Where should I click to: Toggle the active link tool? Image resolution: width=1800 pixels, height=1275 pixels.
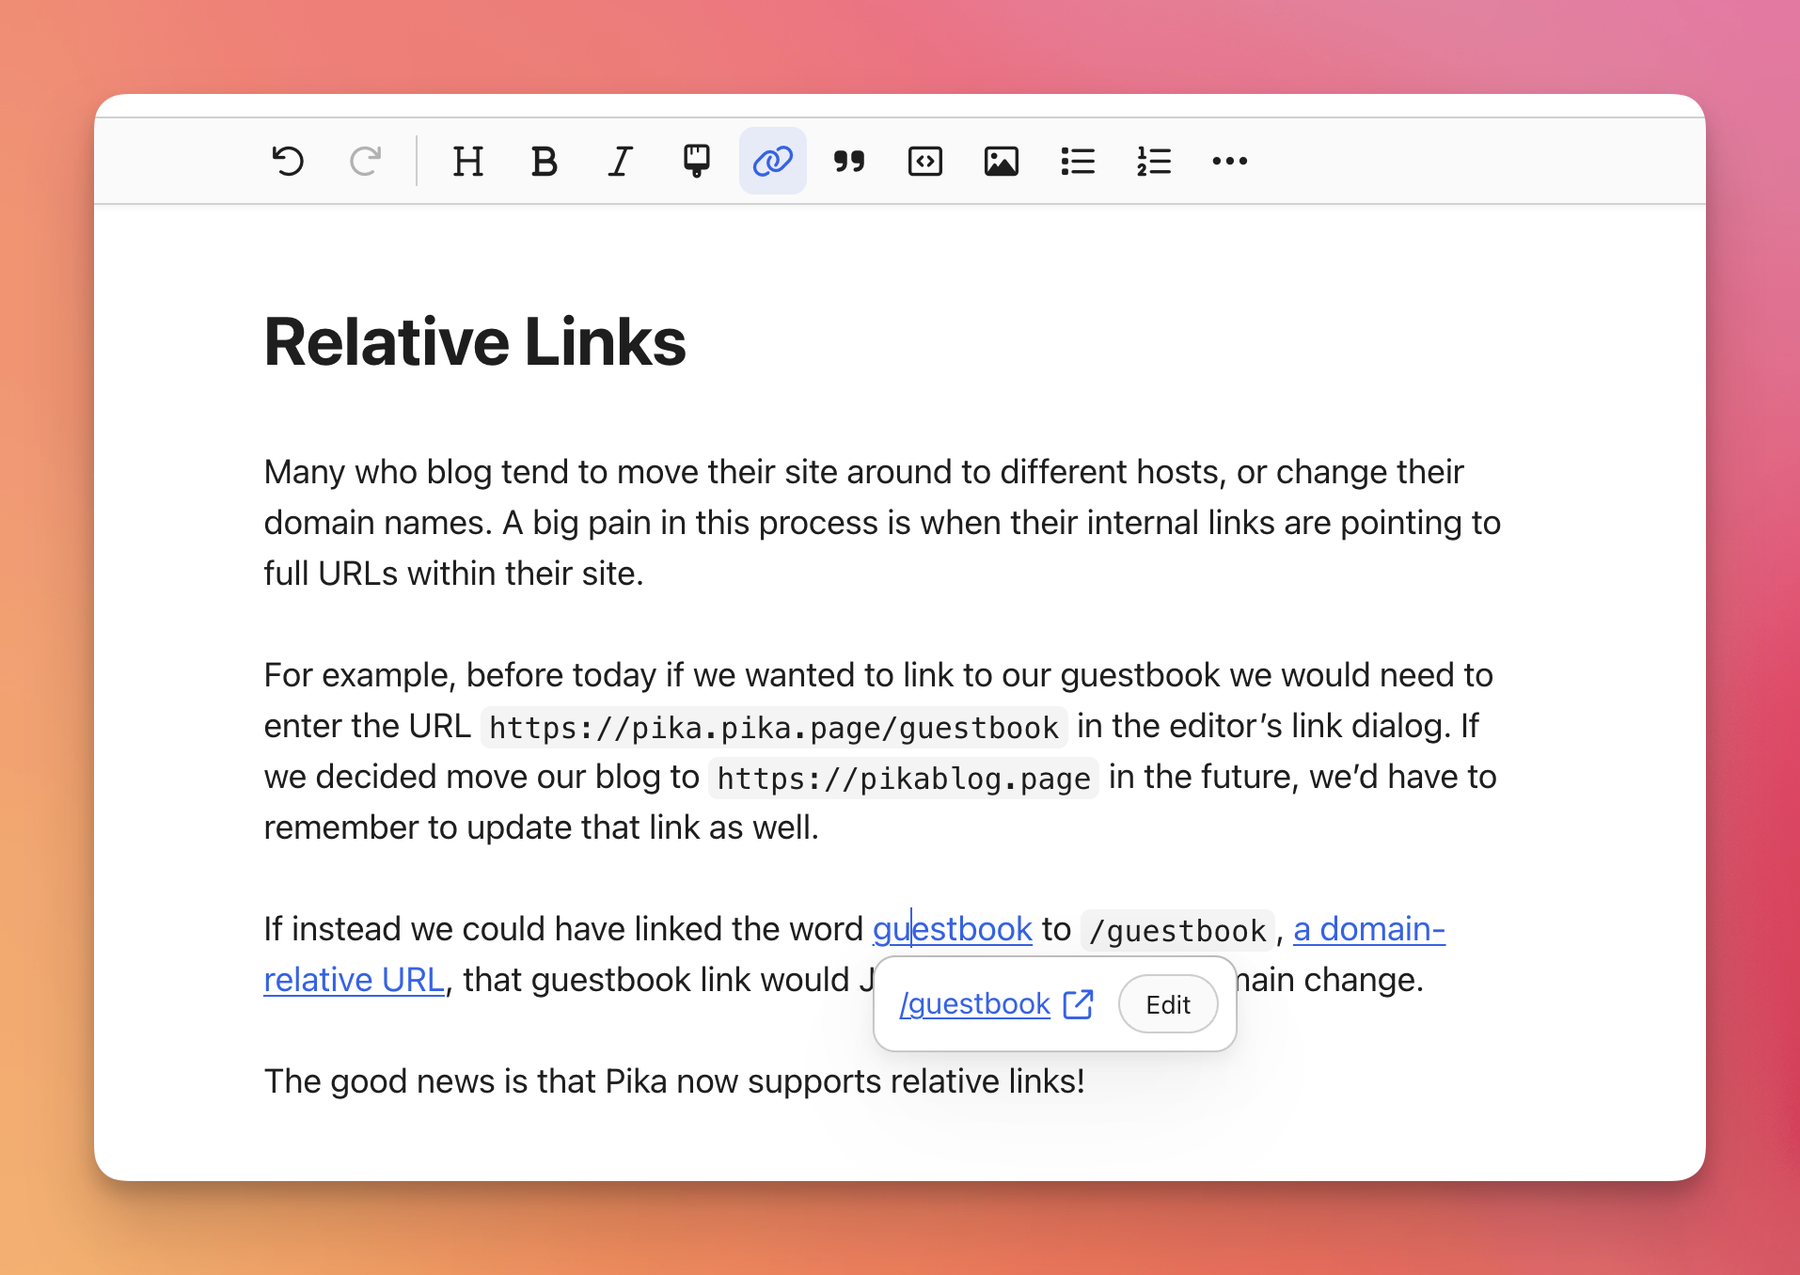(x=773, y=161)
